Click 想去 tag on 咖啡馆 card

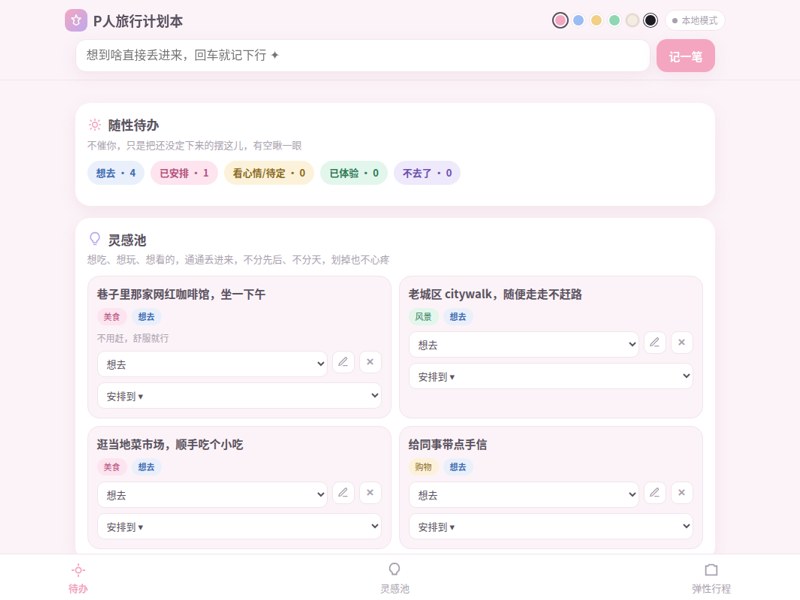point(146,317)
